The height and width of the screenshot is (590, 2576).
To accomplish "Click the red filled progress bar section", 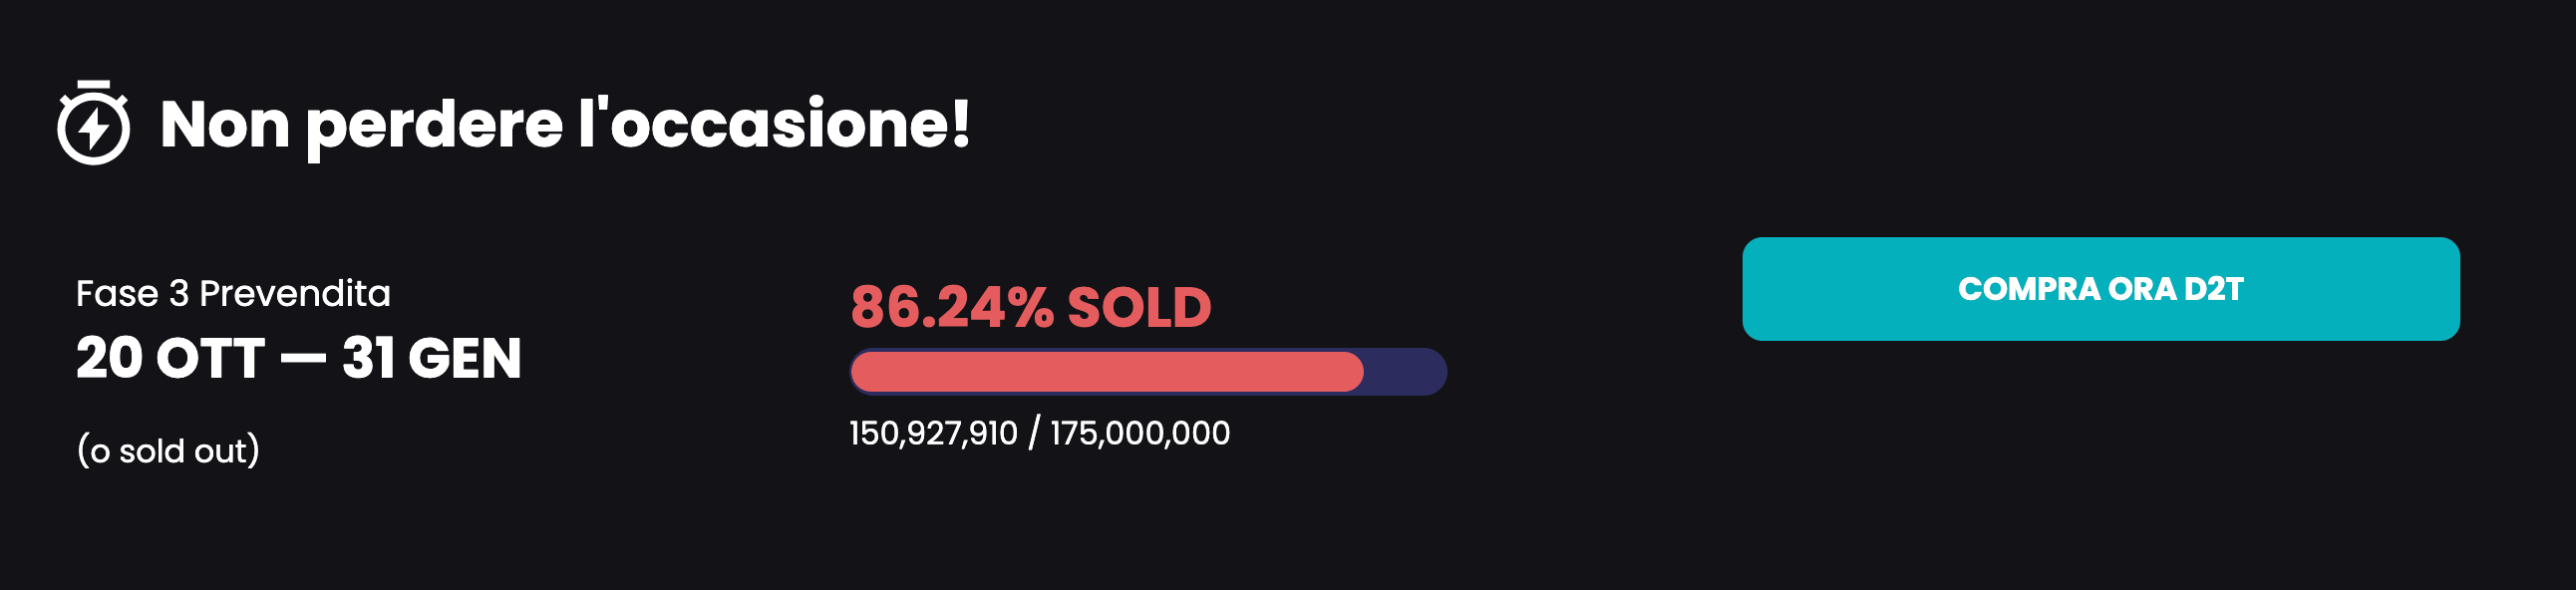I will 1107,372.
